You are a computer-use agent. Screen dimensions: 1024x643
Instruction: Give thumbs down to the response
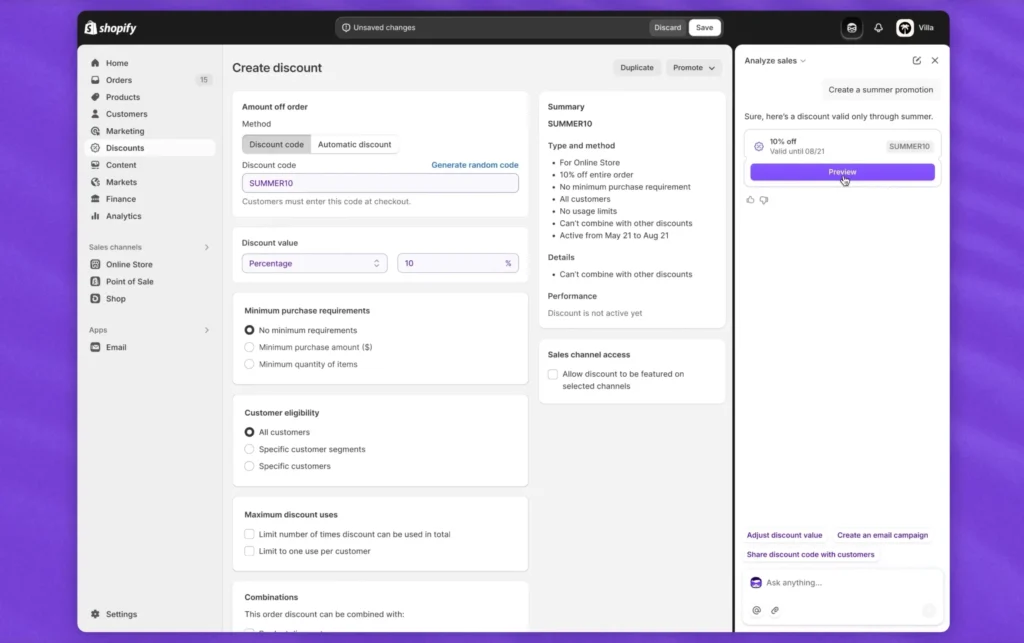click(x=764, y=200)
